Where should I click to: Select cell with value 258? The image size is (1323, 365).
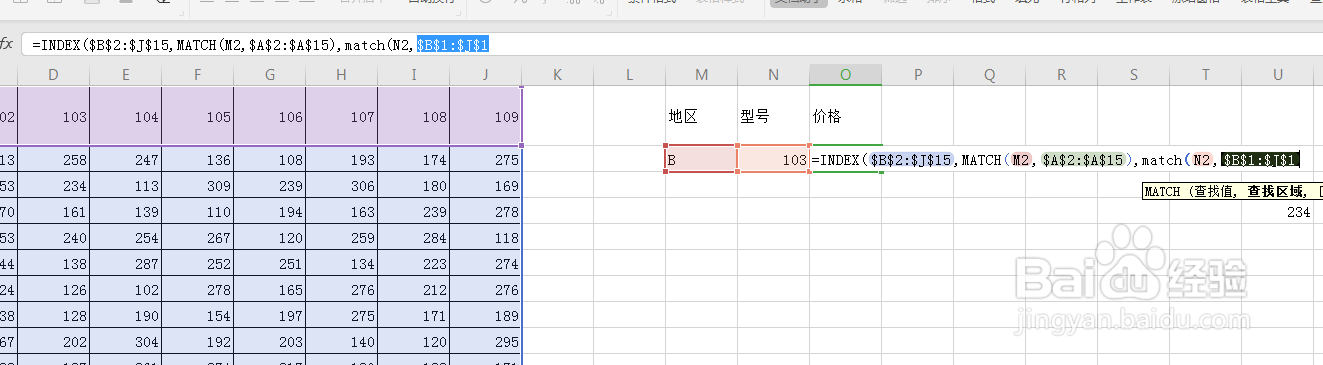[53, 159]
